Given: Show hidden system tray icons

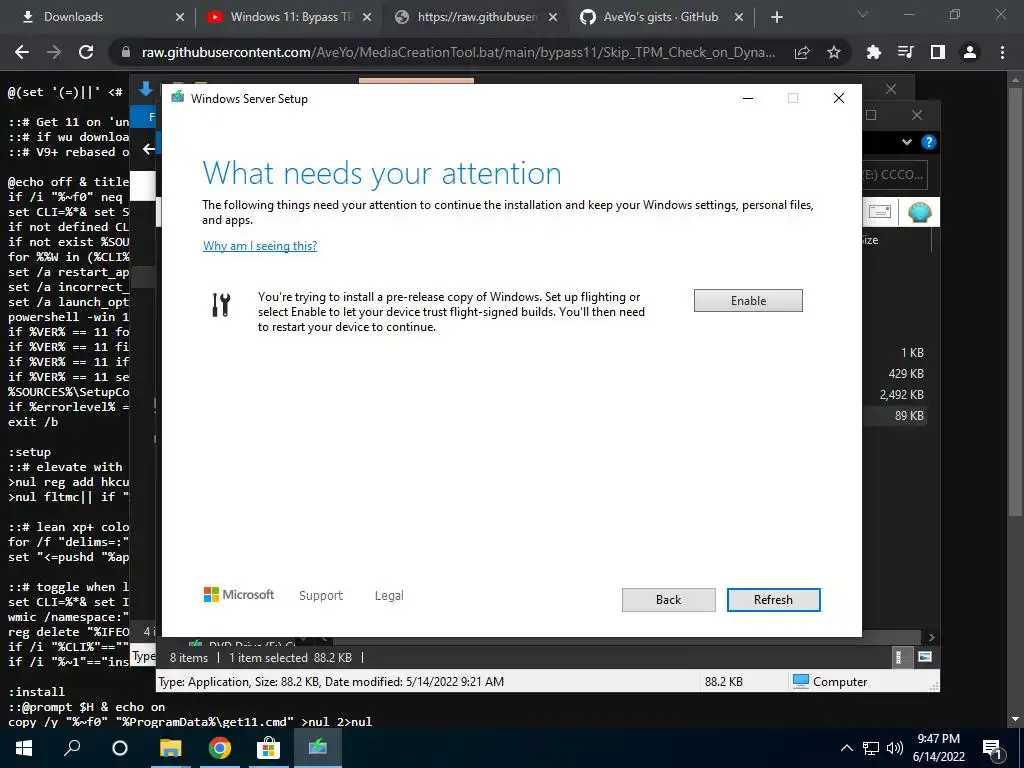Looking at the screenshot, I should 846,748.
